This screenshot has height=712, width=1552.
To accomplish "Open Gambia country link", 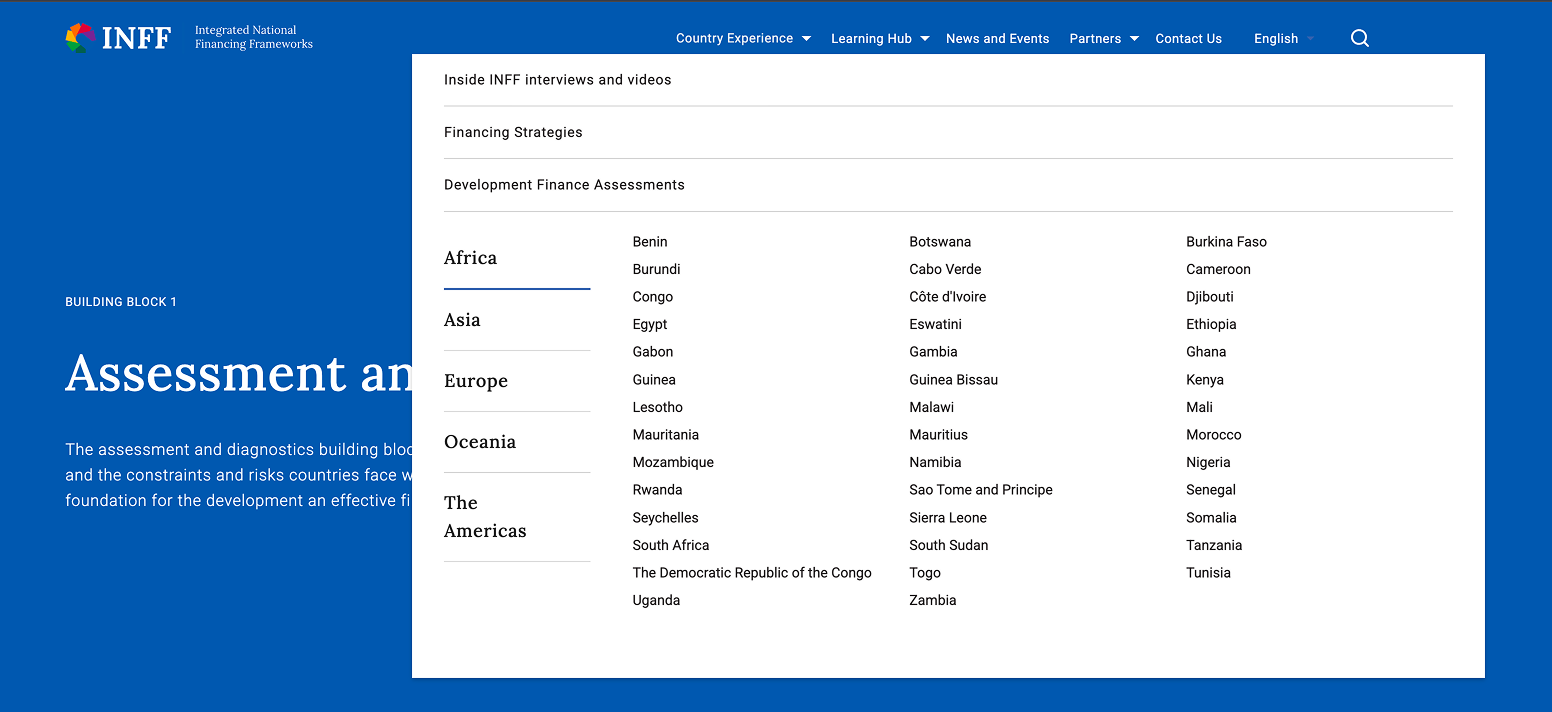I will point(933,352).
